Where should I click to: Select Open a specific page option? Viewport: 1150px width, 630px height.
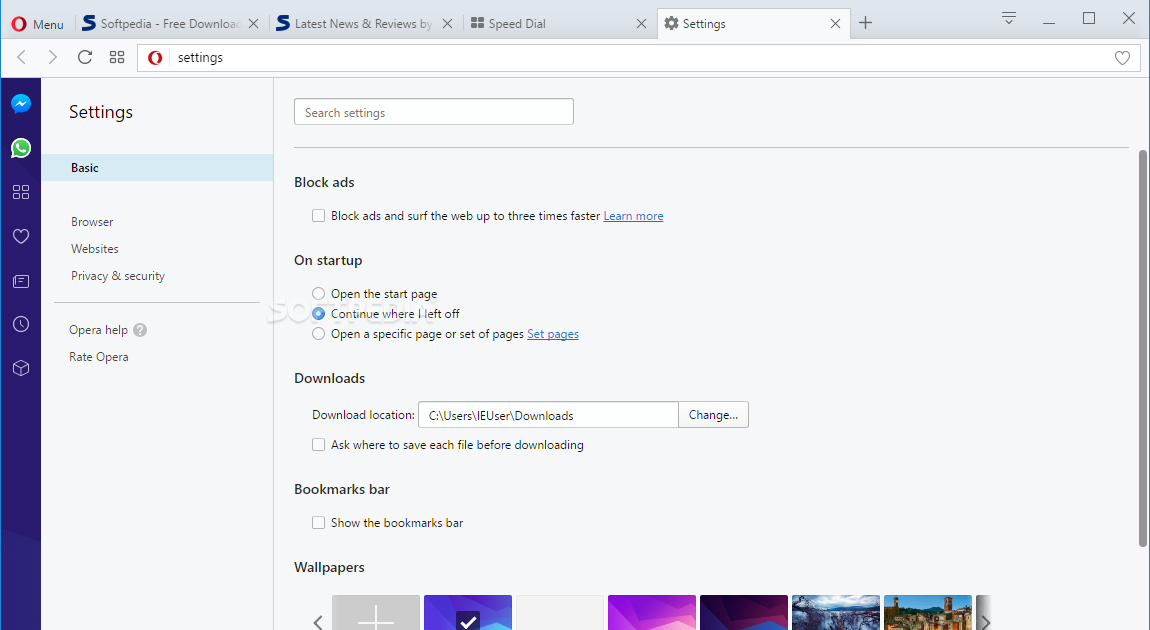[x=318, y=334]
